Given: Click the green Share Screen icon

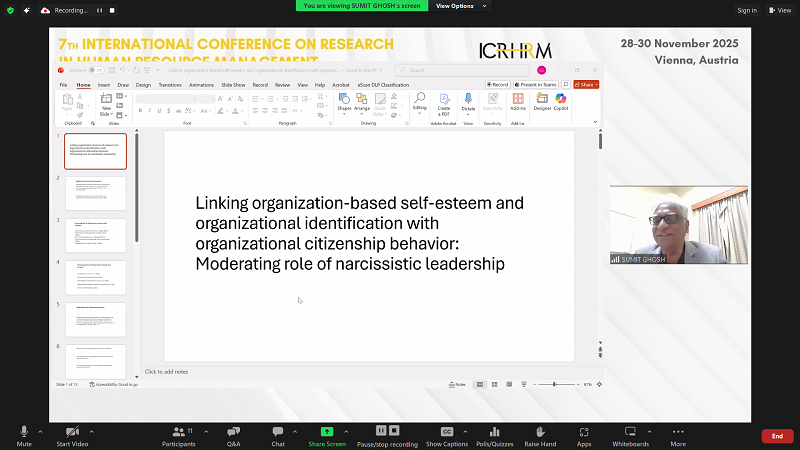Looking at the screenshot, I should 327,432.
